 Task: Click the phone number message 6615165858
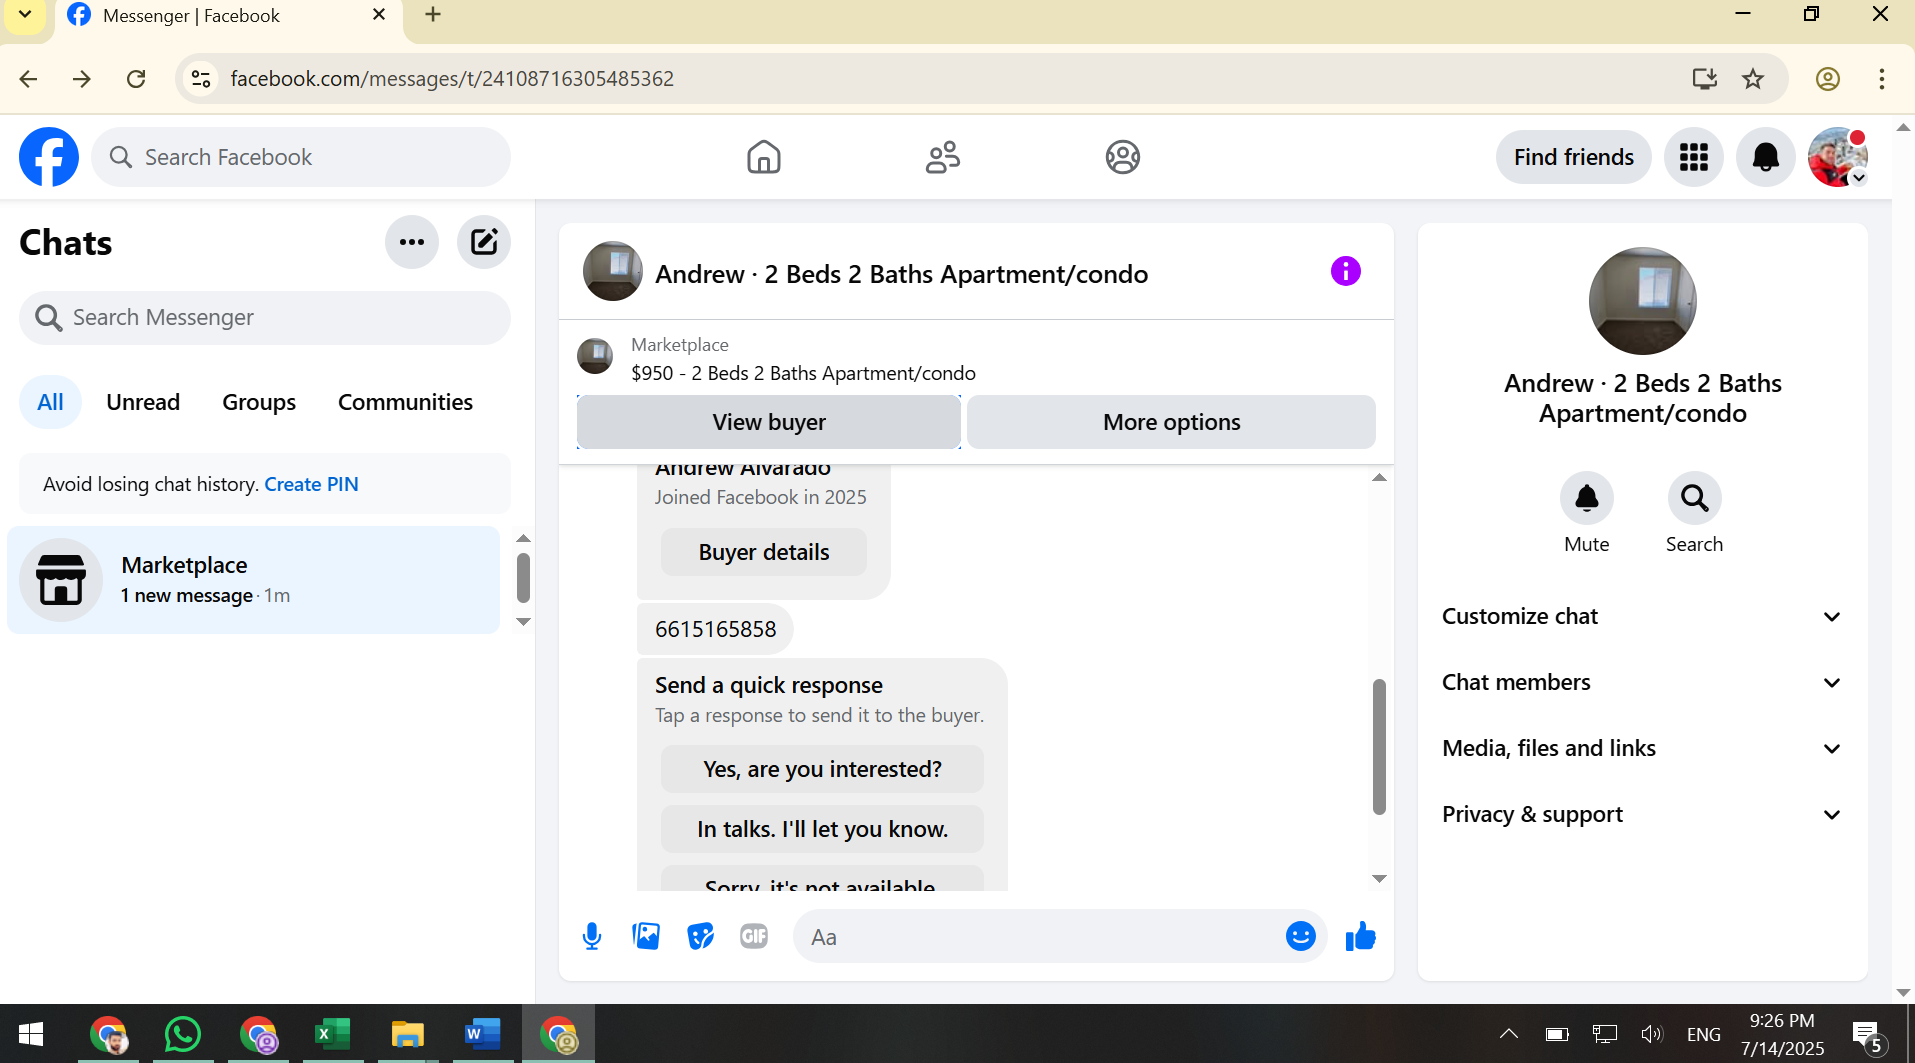click(715, 629)
